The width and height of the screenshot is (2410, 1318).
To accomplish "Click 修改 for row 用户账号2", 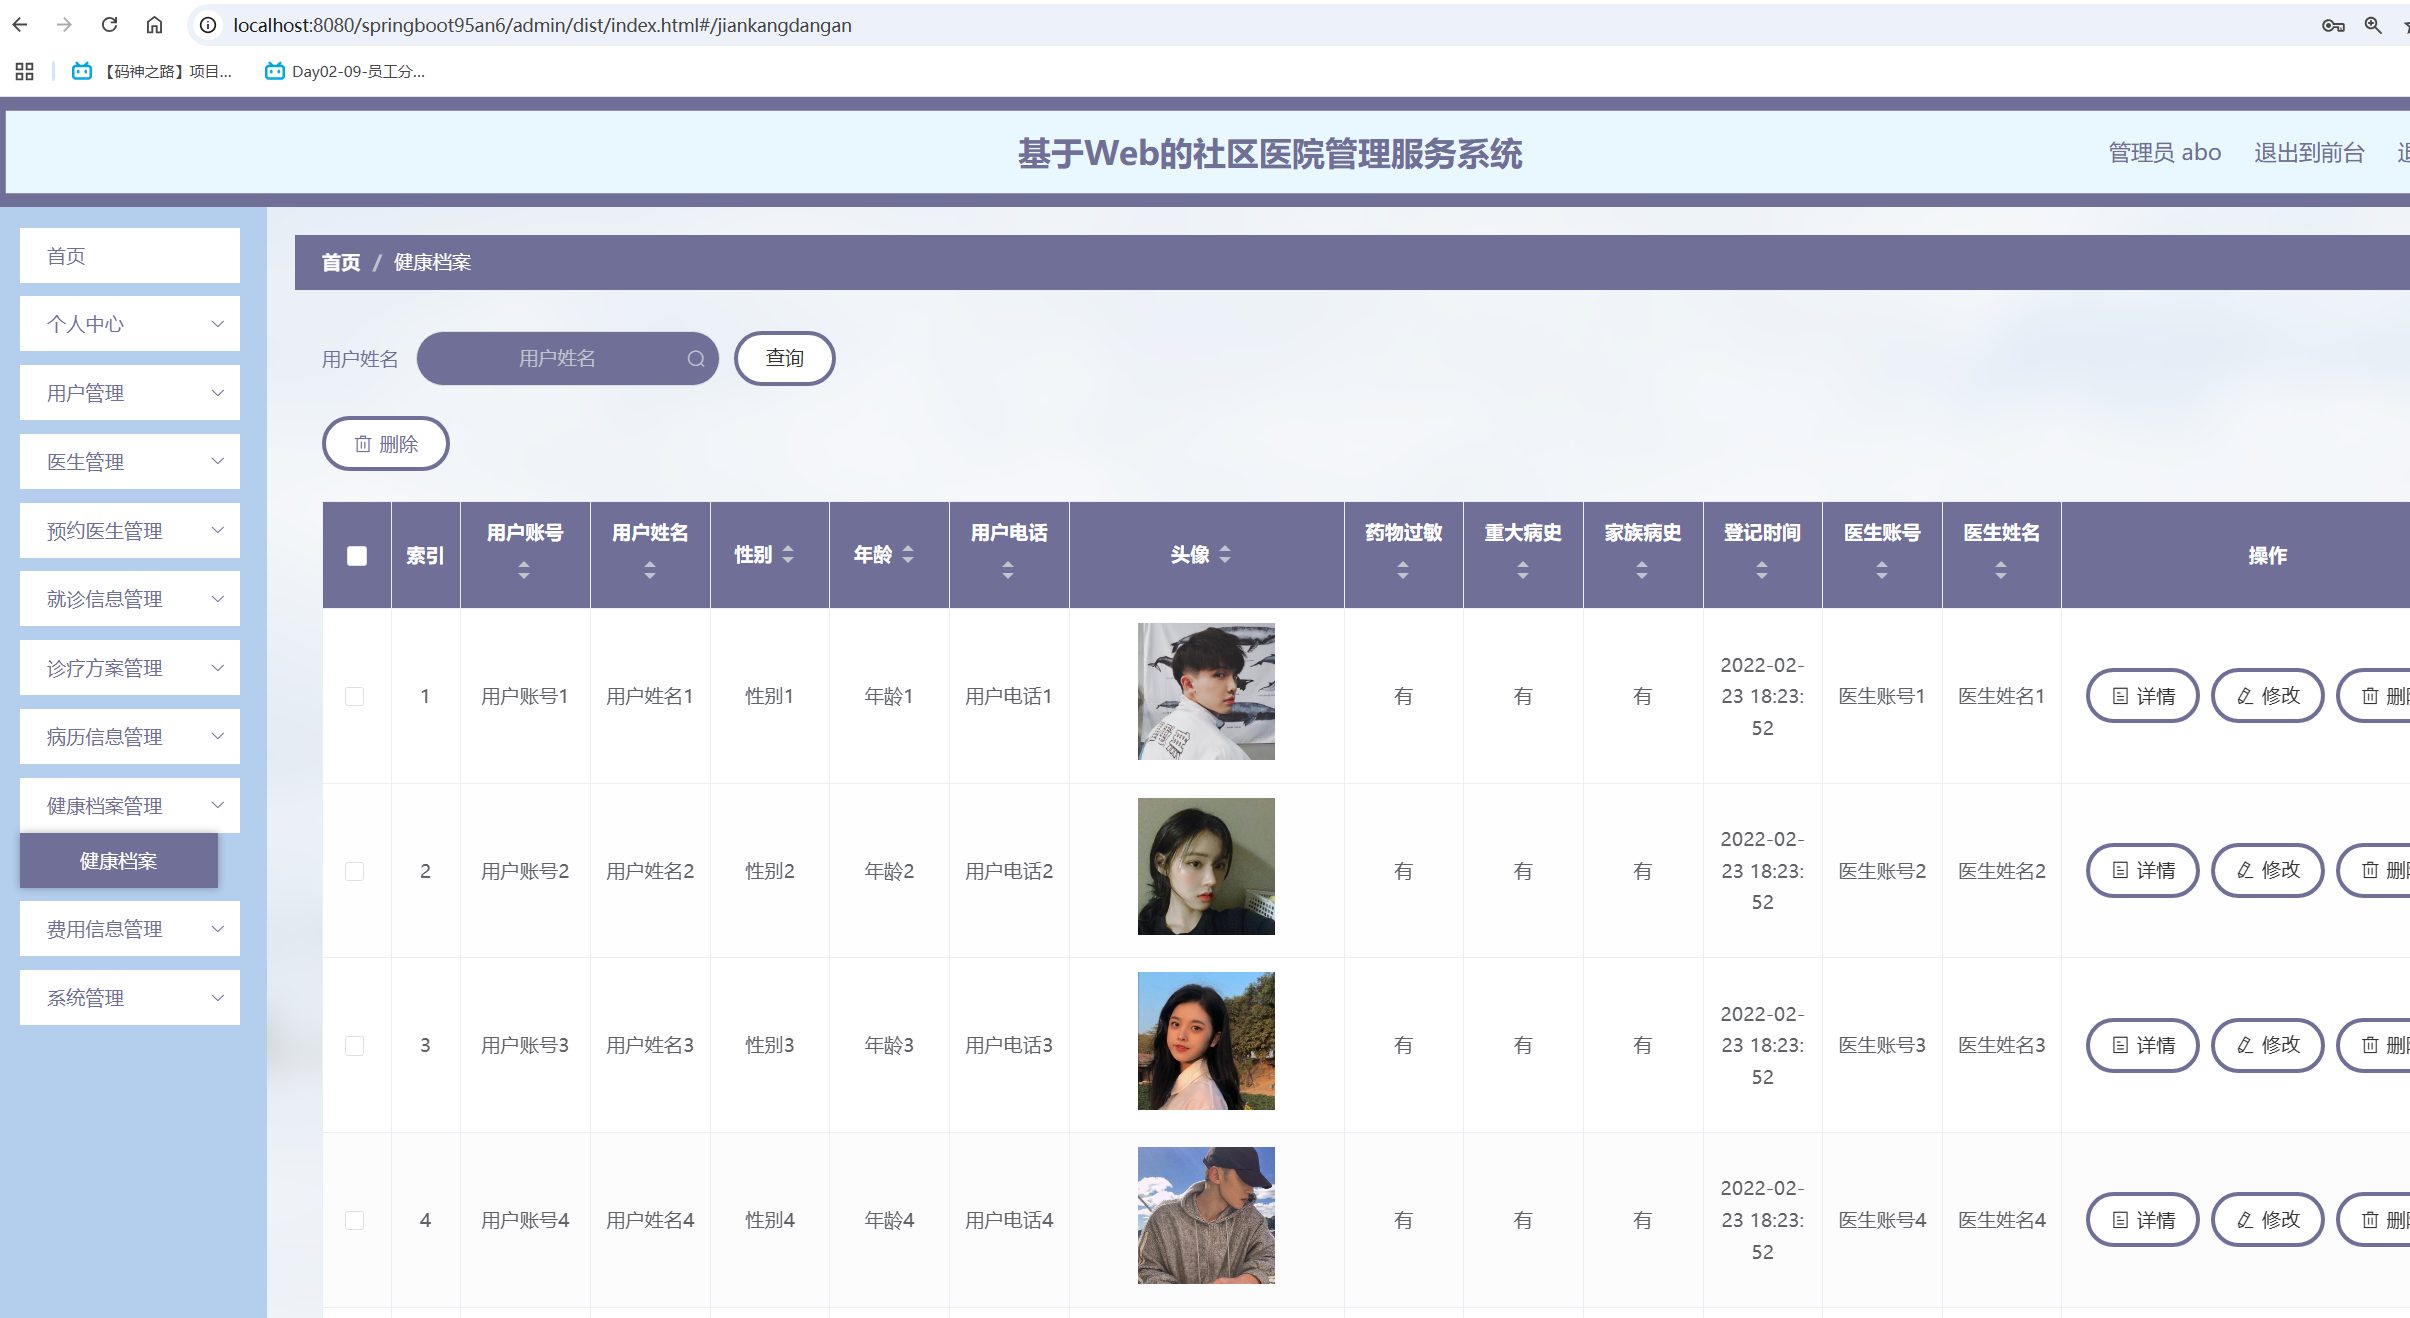I will pyautogui.click(x=2268, y=871).
